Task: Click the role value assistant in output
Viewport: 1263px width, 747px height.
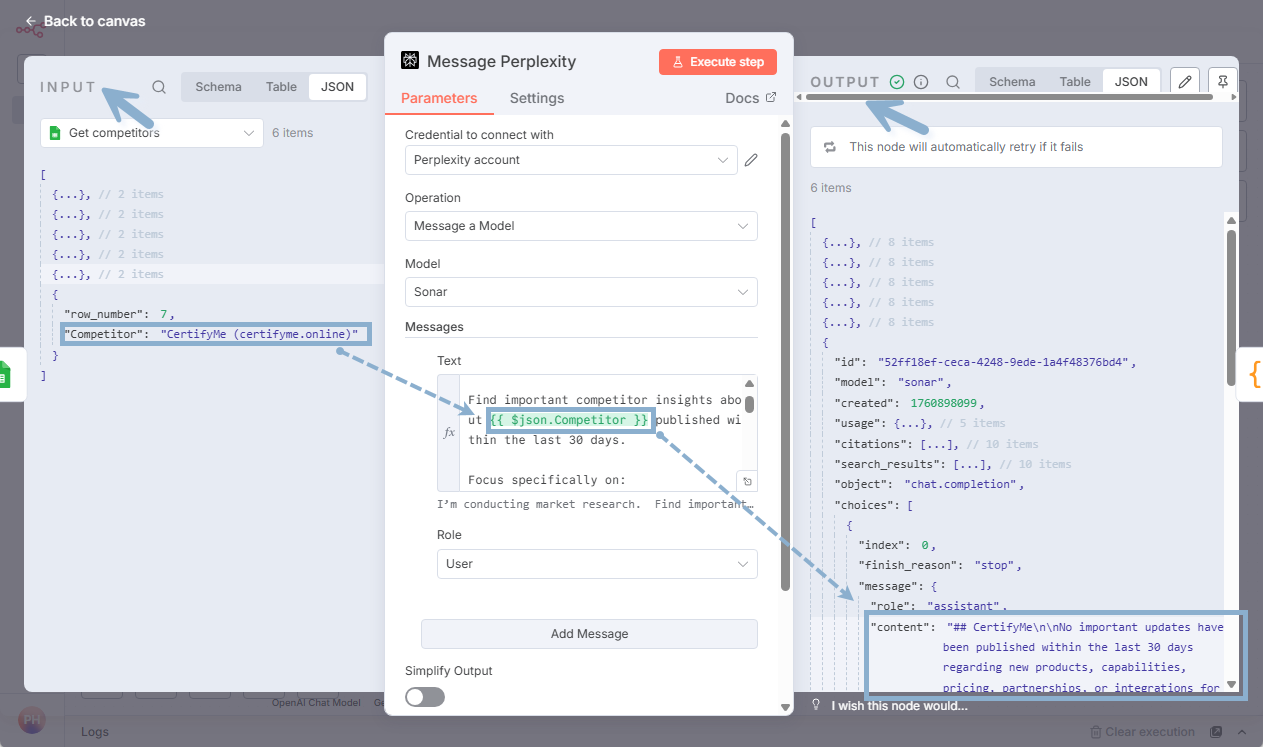Action: 965,606
